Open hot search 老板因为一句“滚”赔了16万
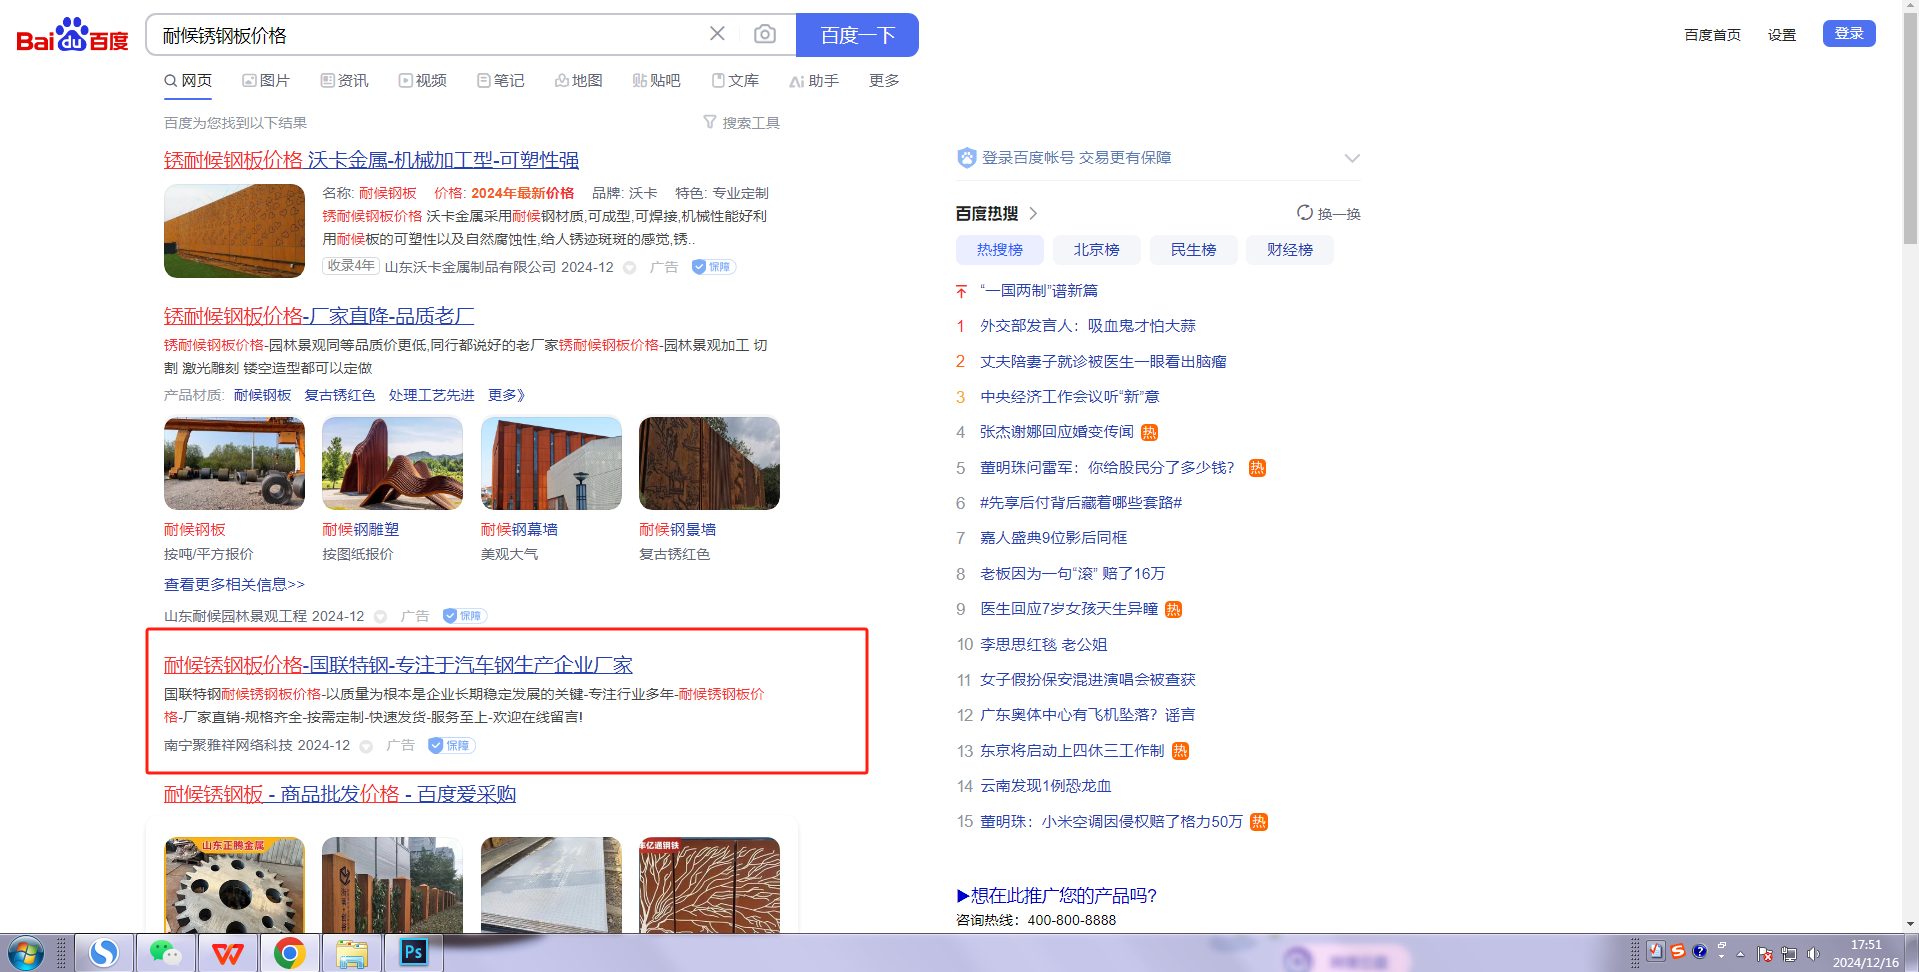 coord(1072,574)
